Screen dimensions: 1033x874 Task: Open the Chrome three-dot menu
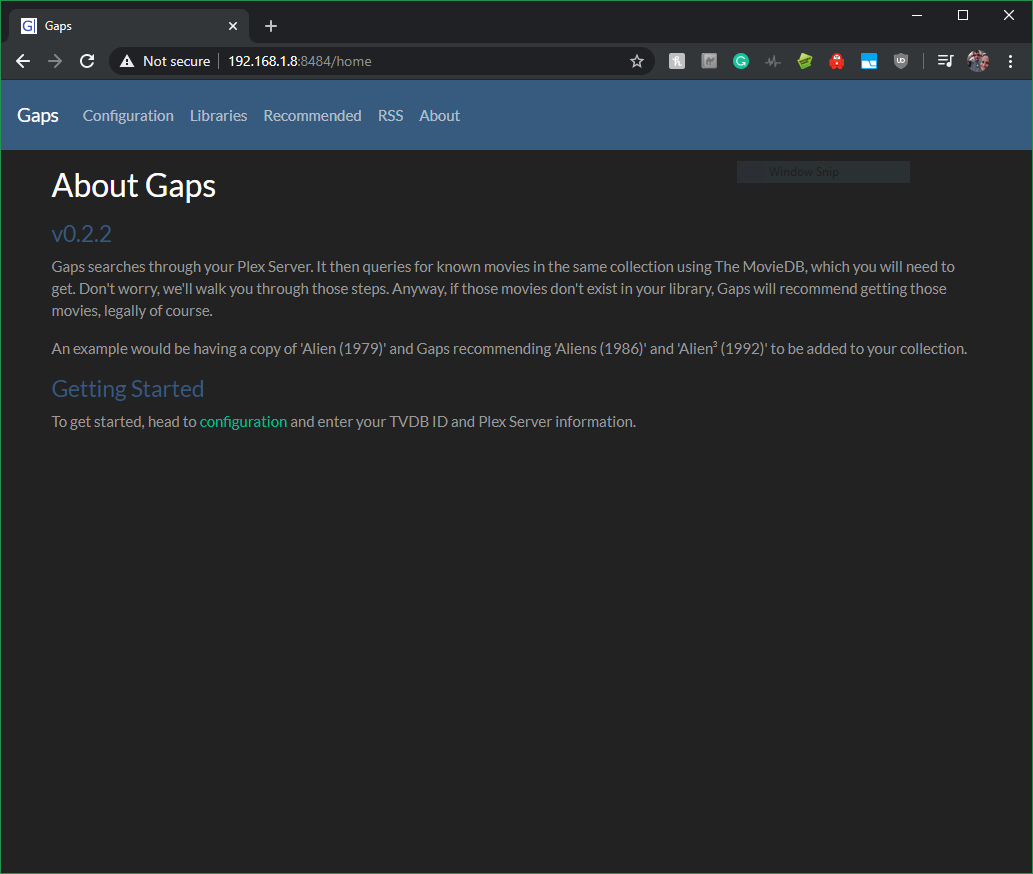(x=1010, y=61)
